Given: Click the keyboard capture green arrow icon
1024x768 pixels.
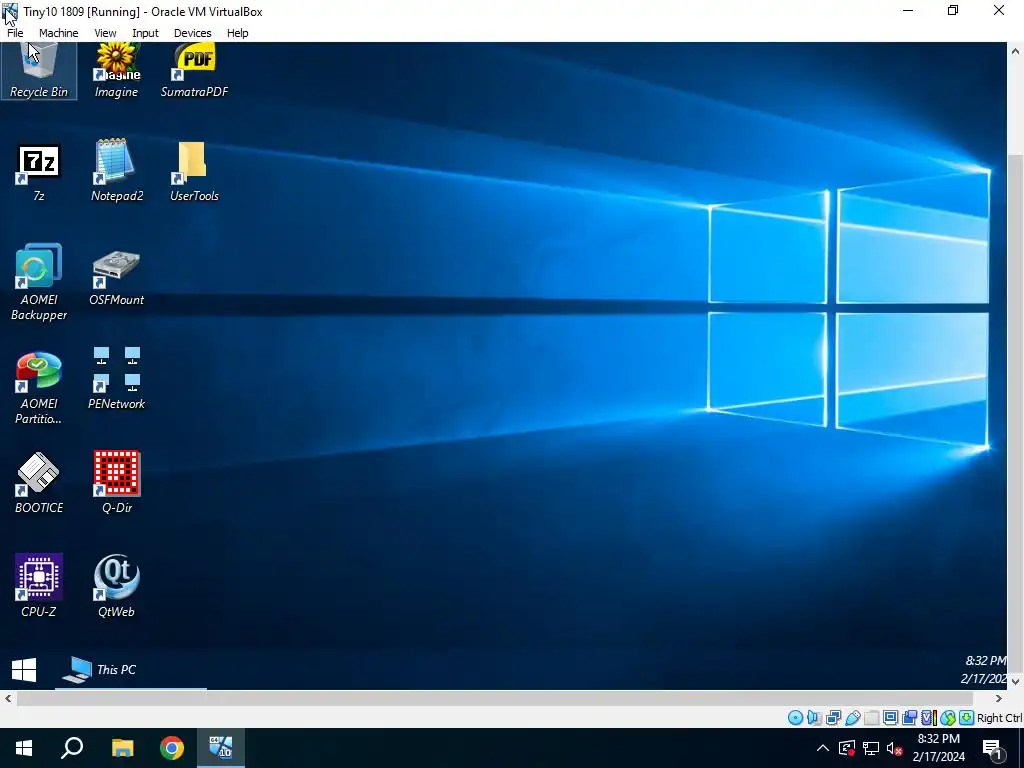Looking at the screenshot, I should [966, 718].
